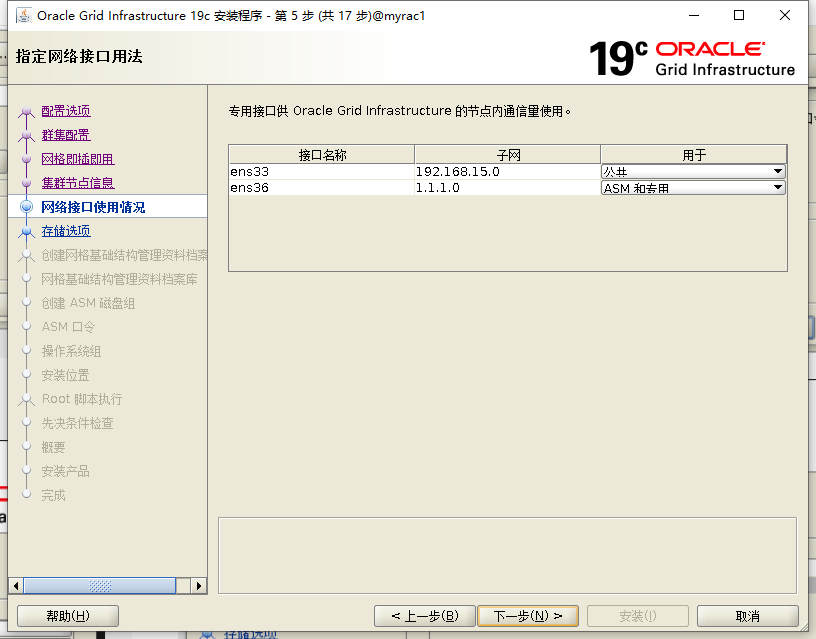Close the Oracle Grid installer window
Screen dimensions: 816x639
pyautogui.click(x=785, y=16)
